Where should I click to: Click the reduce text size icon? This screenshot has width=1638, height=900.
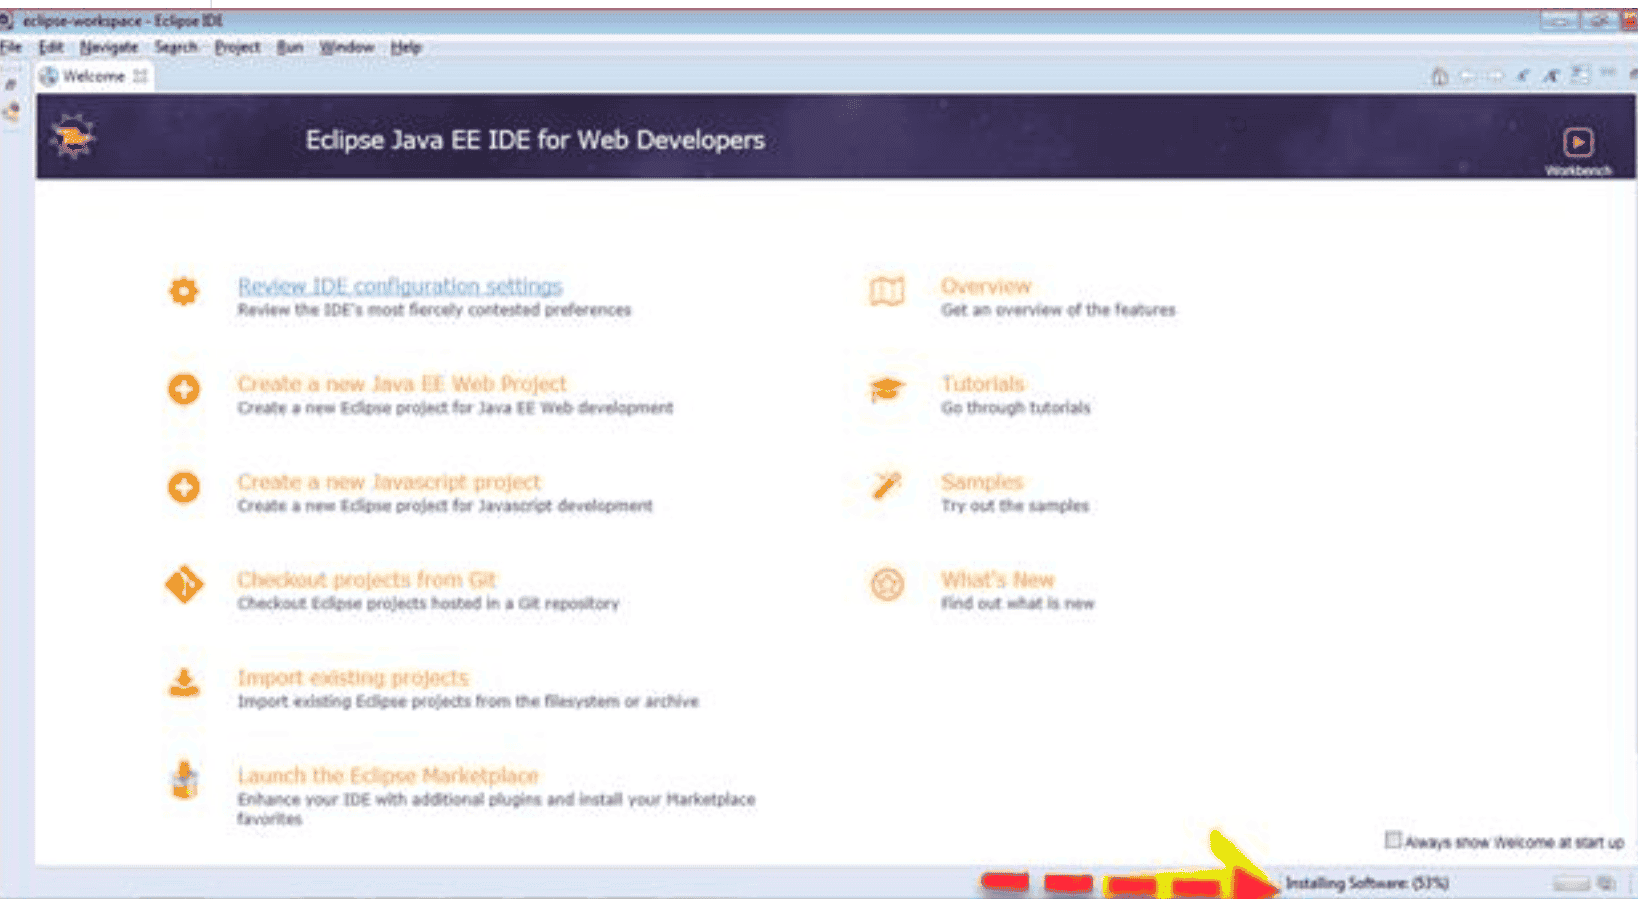pos(1522,79)
